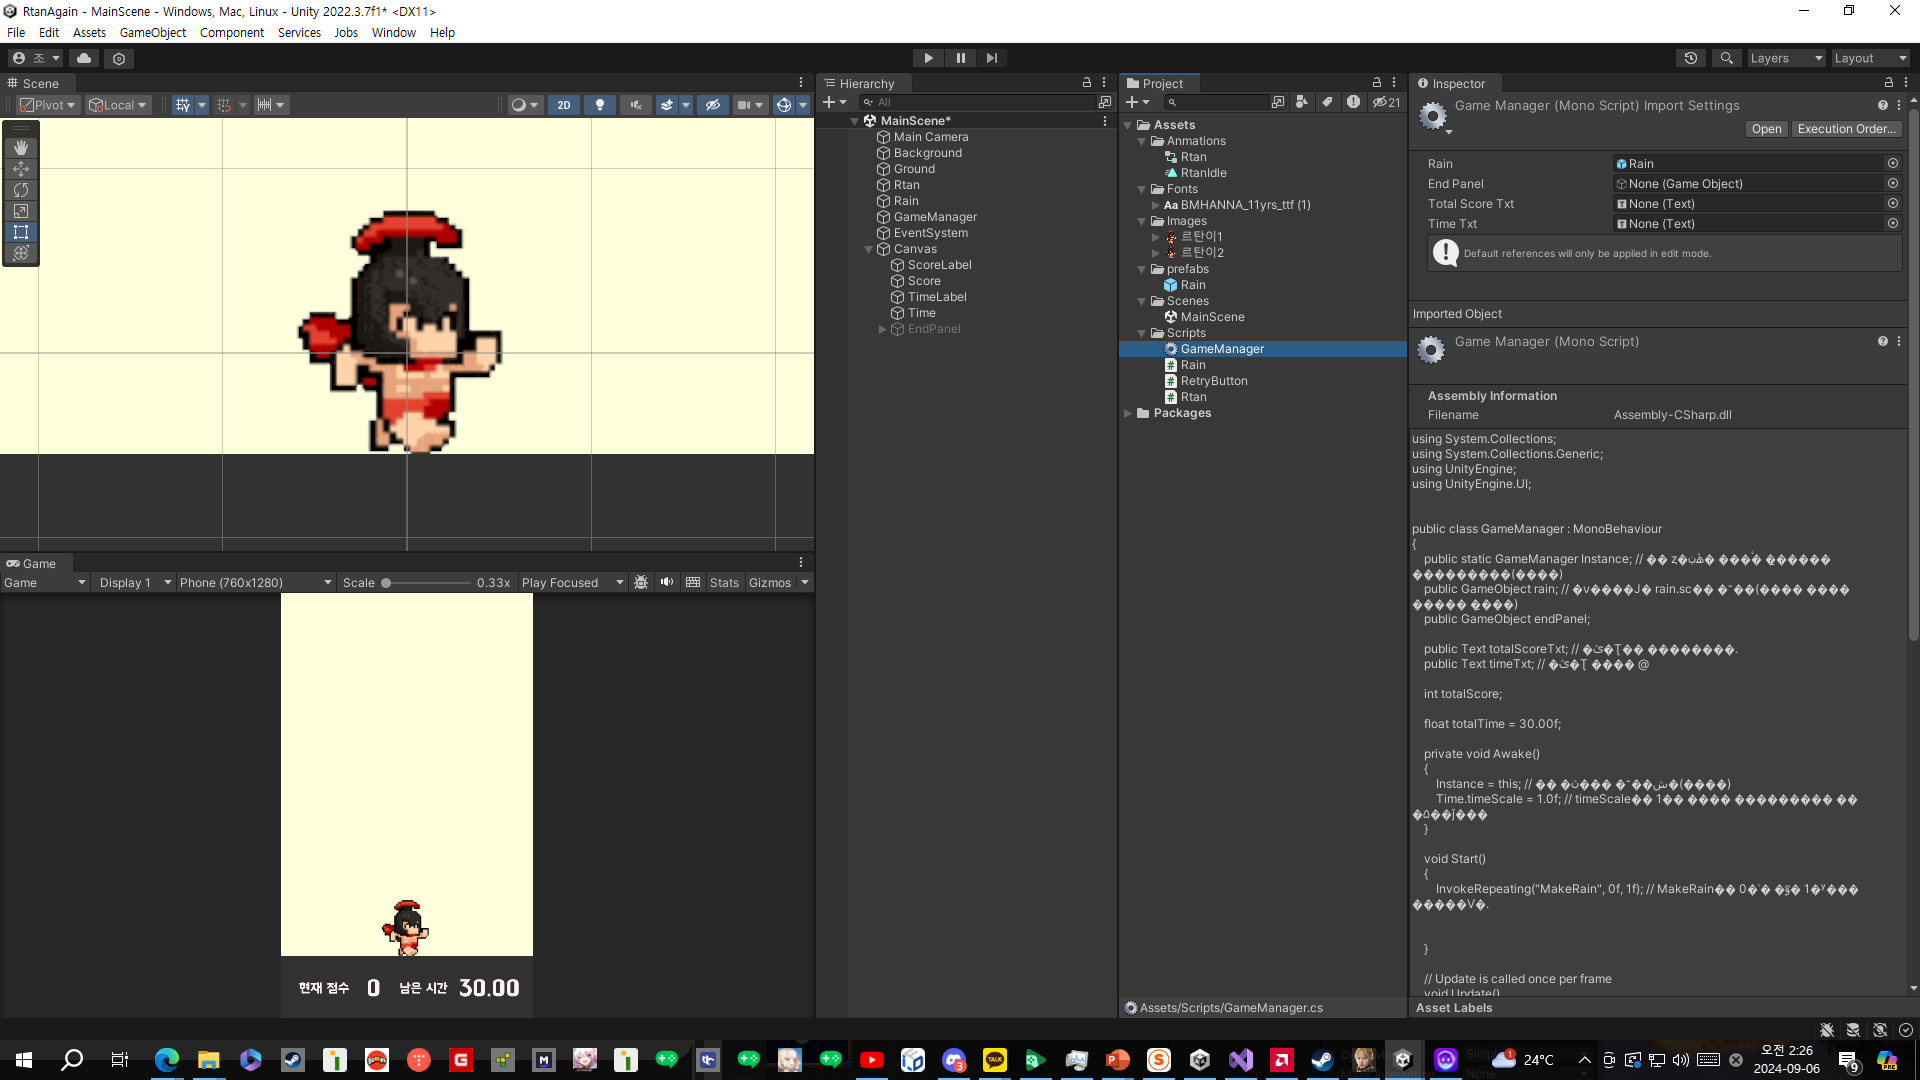Open Windows taskbar search
The width and height of the screenshot is (1920, 1080).
[x=72, y=1060]
